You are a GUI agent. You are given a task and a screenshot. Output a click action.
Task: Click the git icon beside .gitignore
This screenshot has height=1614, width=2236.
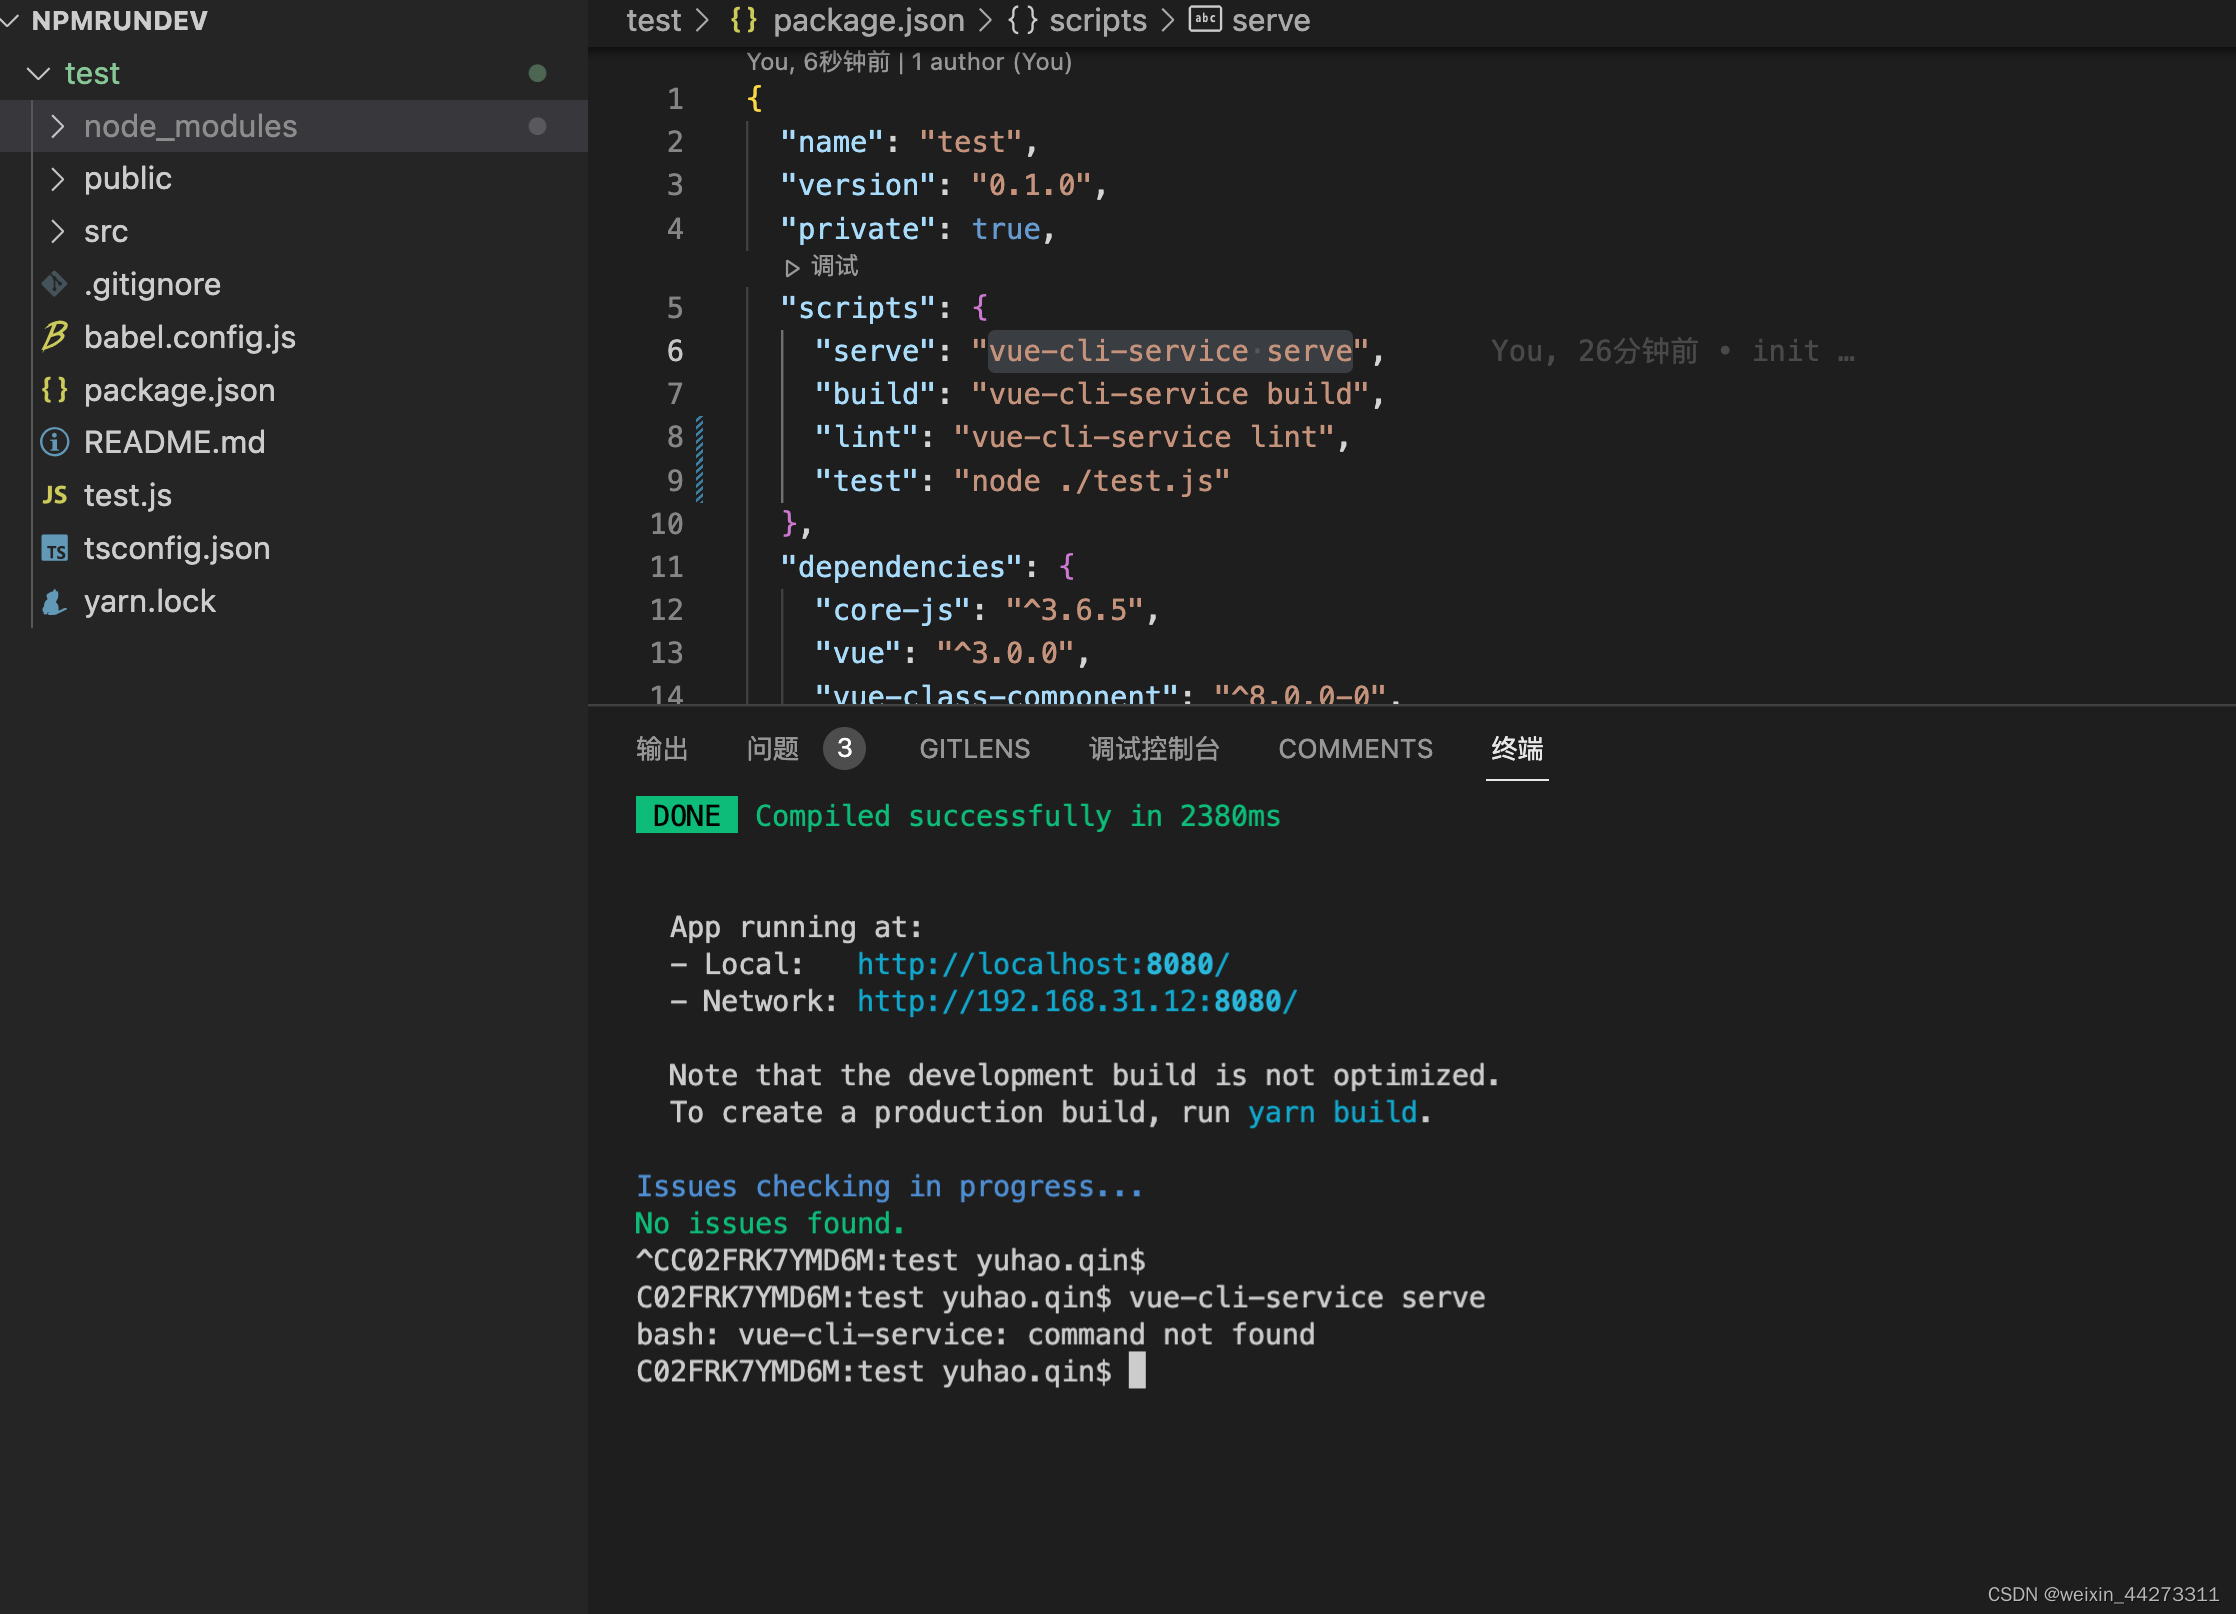click(55, 284)
